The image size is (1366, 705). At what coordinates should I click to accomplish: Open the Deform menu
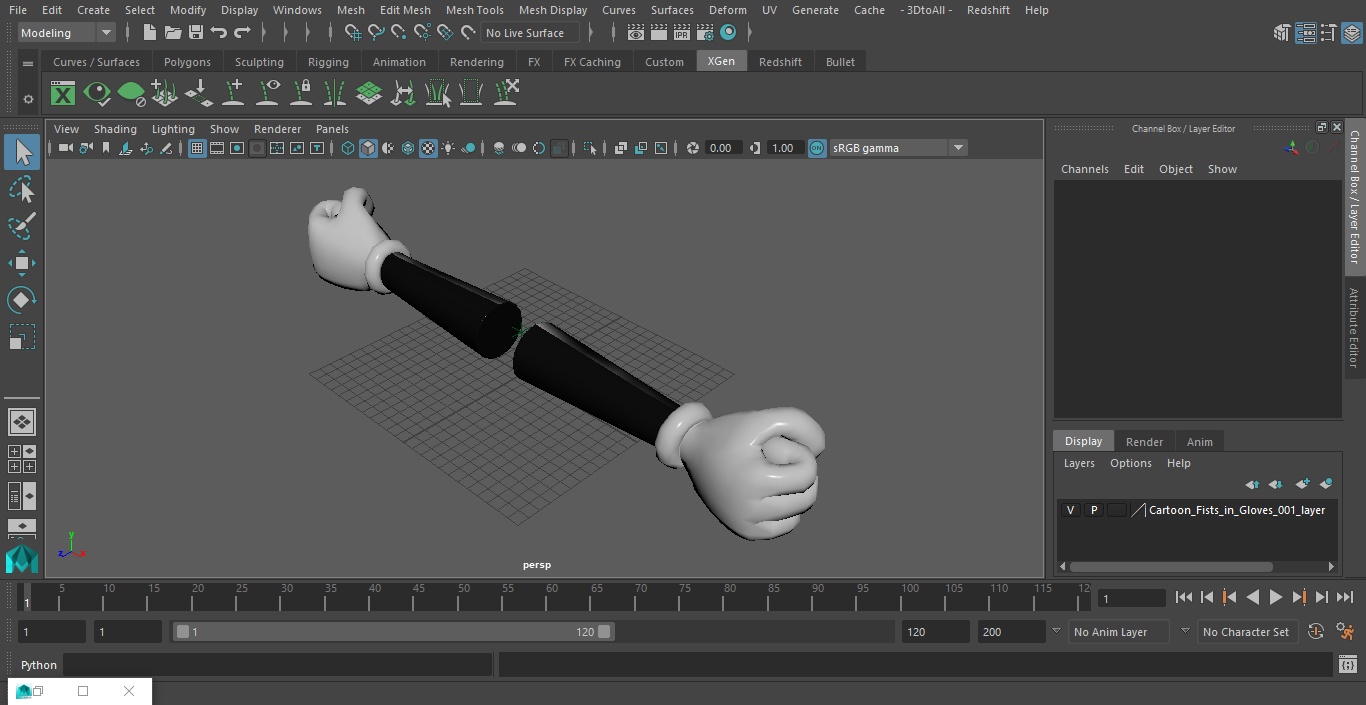pyautogui.click(x=728, y=10)
